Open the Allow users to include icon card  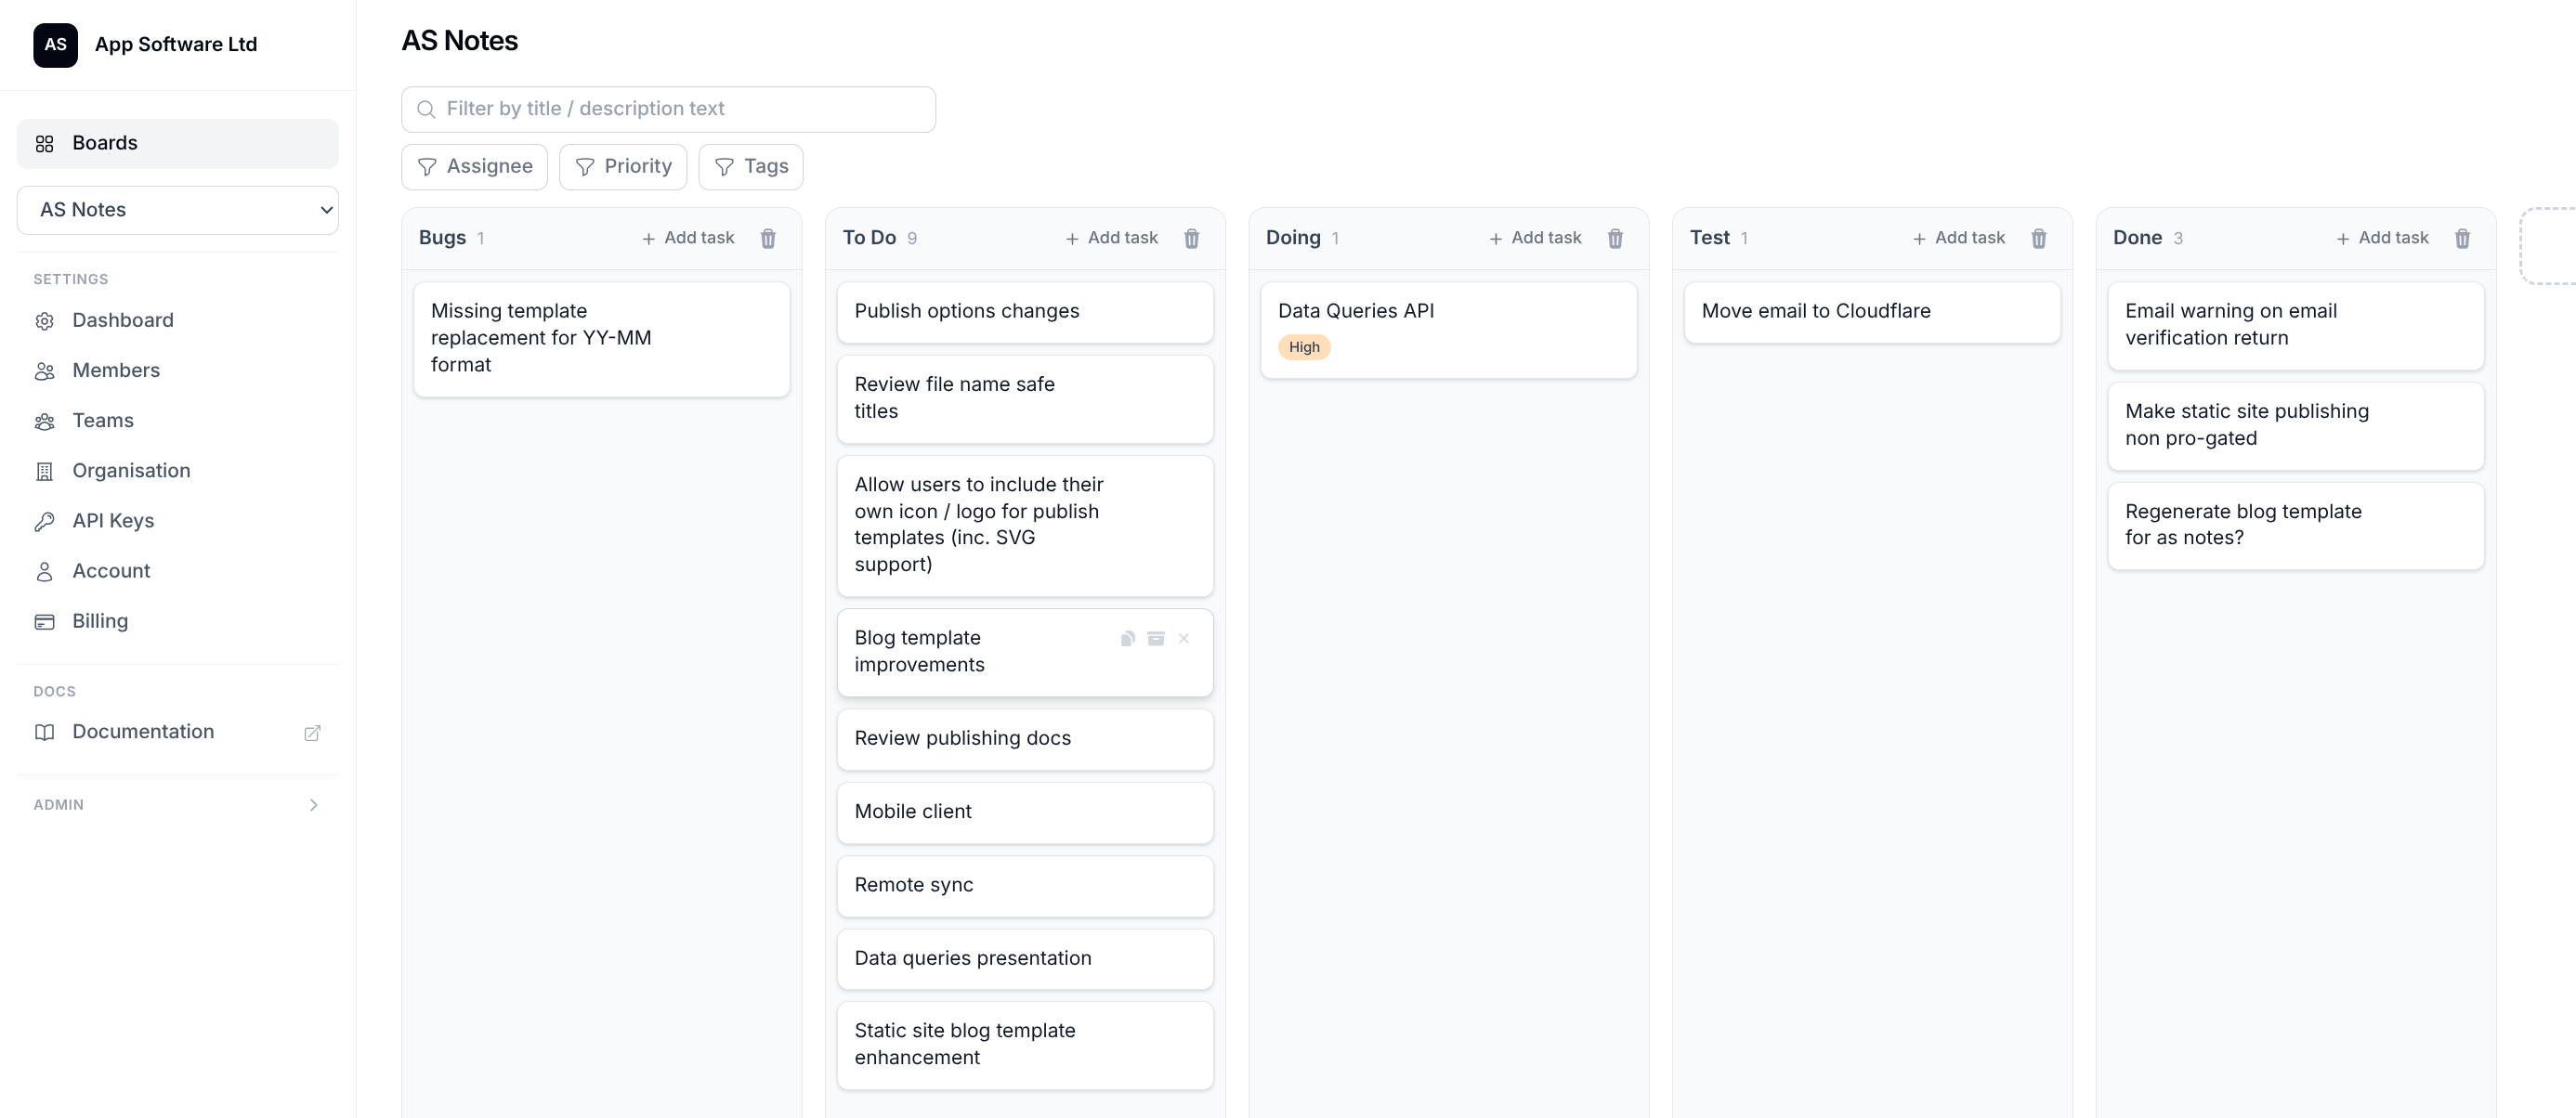tap(1025, 526)
